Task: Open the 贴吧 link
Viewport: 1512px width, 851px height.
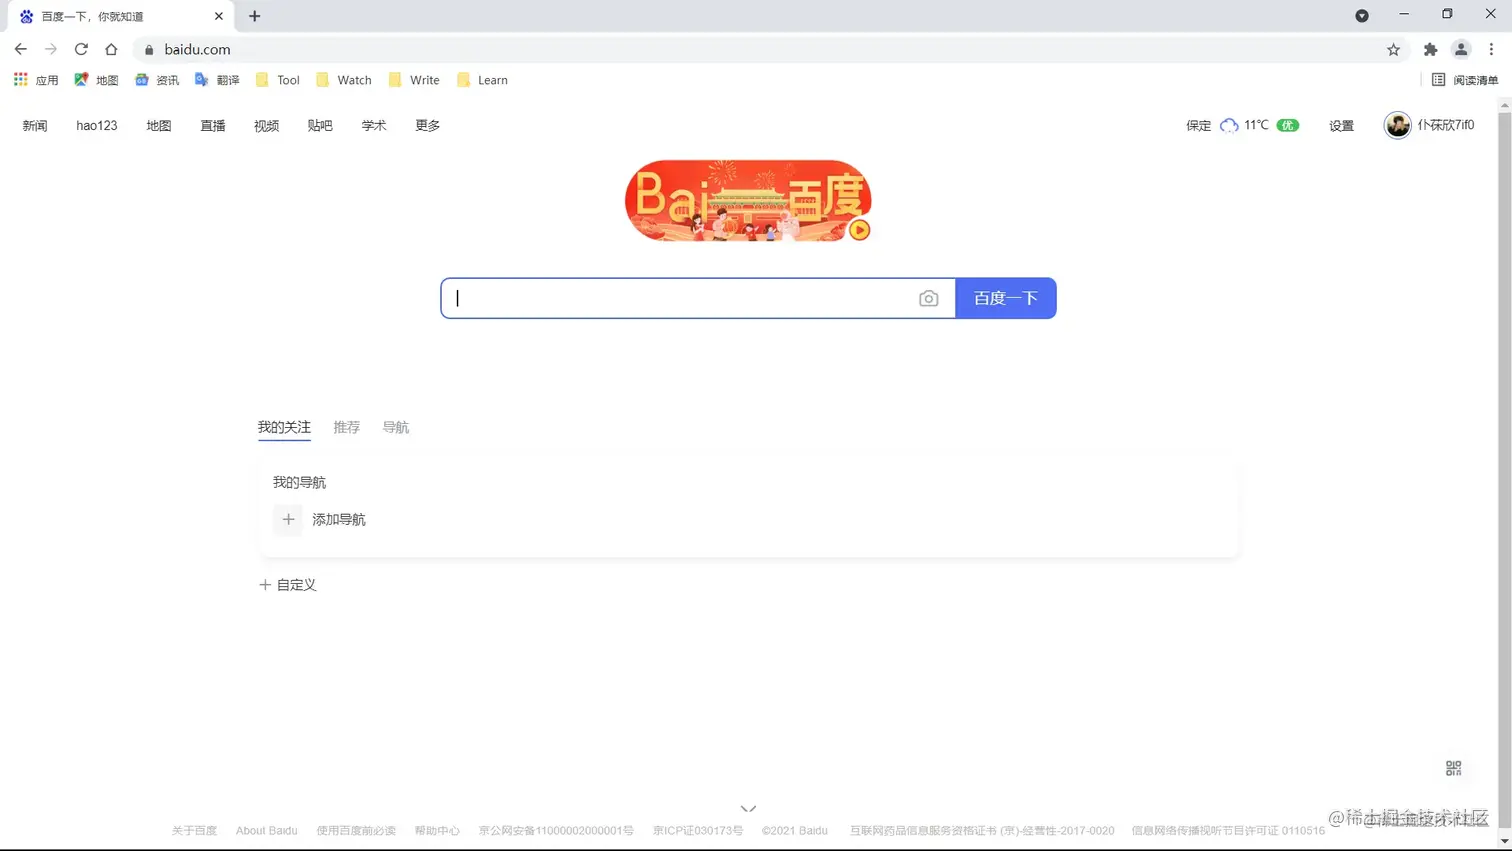Action: tap(320, 126)
